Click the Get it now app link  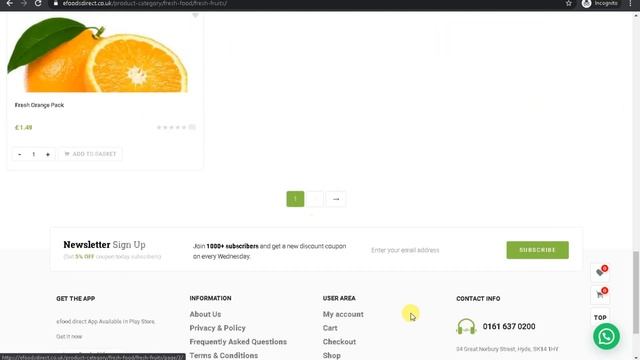pos(69,336)
